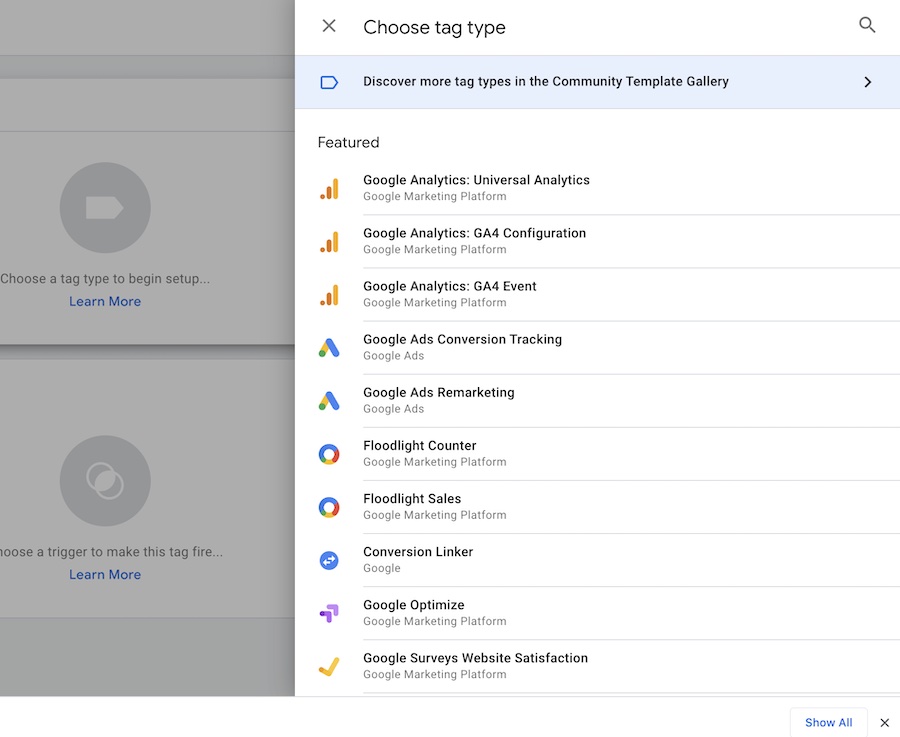The width and height of the screenshot is (900, 737).
Task: Open Learn More link under trigger section
Action: 105,575
